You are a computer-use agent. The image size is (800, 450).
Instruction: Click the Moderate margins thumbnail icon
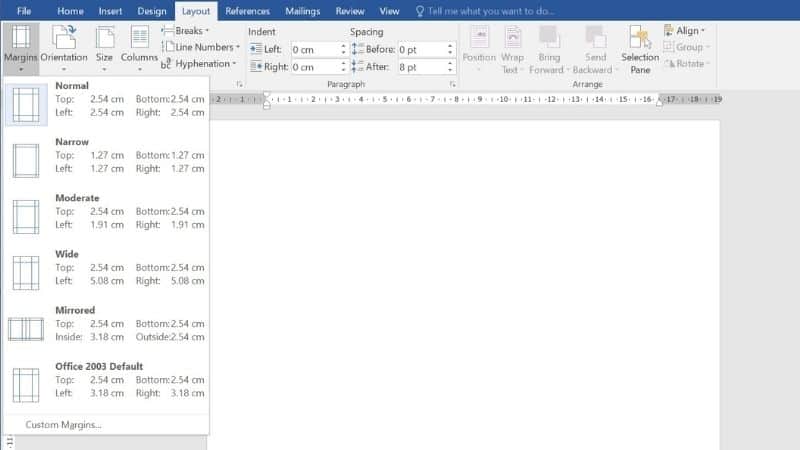click(x=26, y=217)
